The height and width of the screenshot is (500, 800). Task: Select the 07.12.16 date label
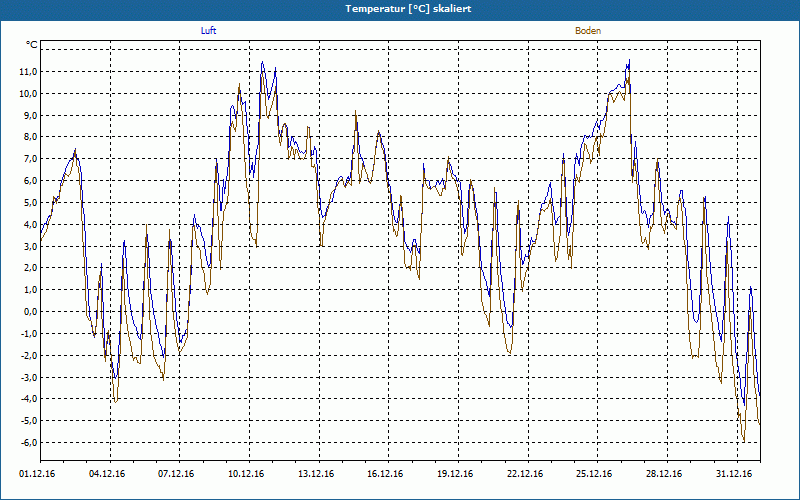point(177,474)
